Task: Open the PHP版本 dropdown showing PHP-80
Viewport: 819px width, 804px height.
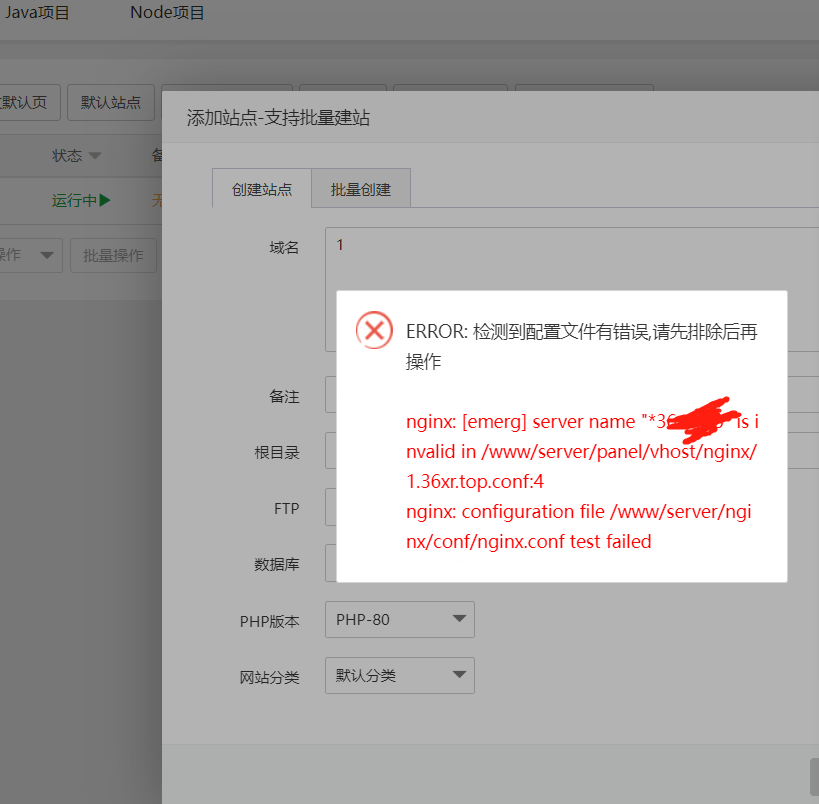Action: coord(400,620)
